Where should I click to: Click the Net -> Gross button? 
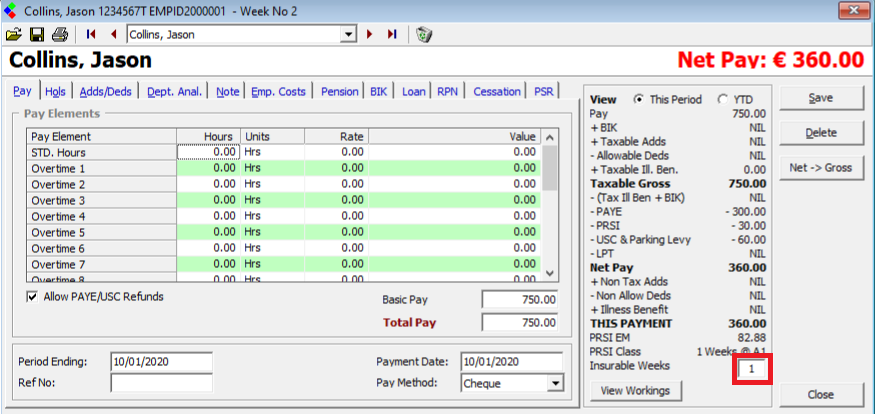click(x=820, y=168)
